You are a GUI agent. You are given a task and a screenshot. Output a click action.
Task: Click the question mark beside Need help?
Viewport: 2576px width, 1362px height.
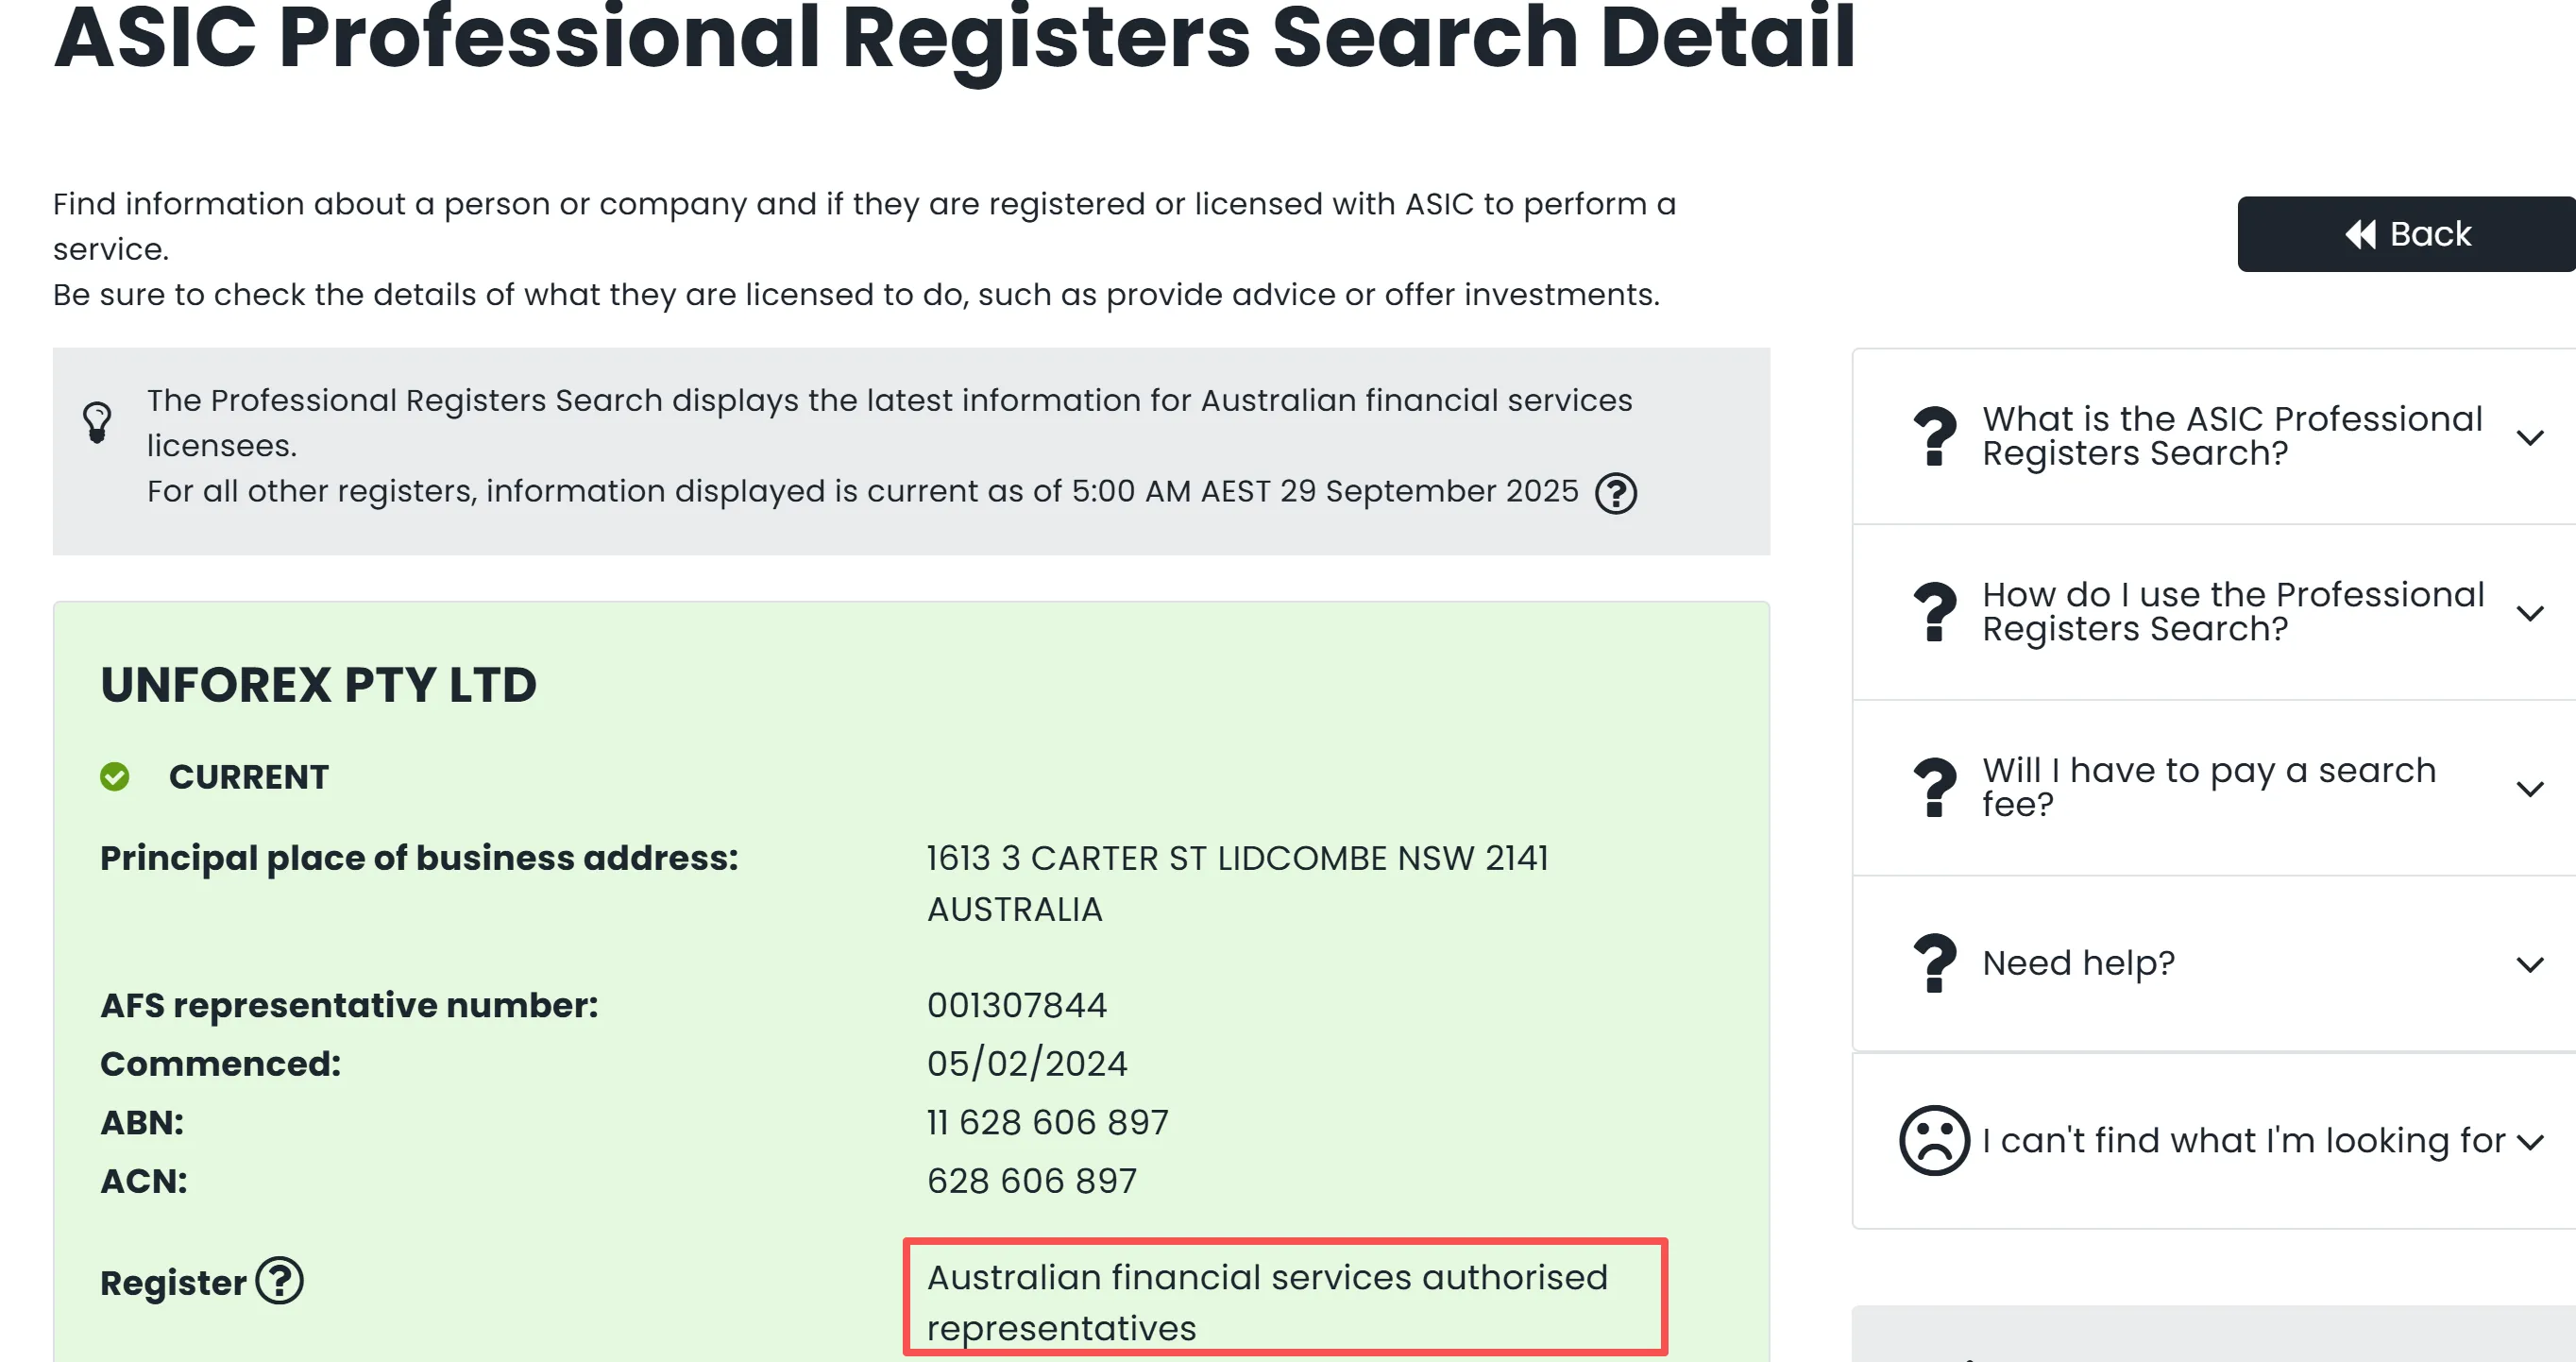pos(1934,963)
